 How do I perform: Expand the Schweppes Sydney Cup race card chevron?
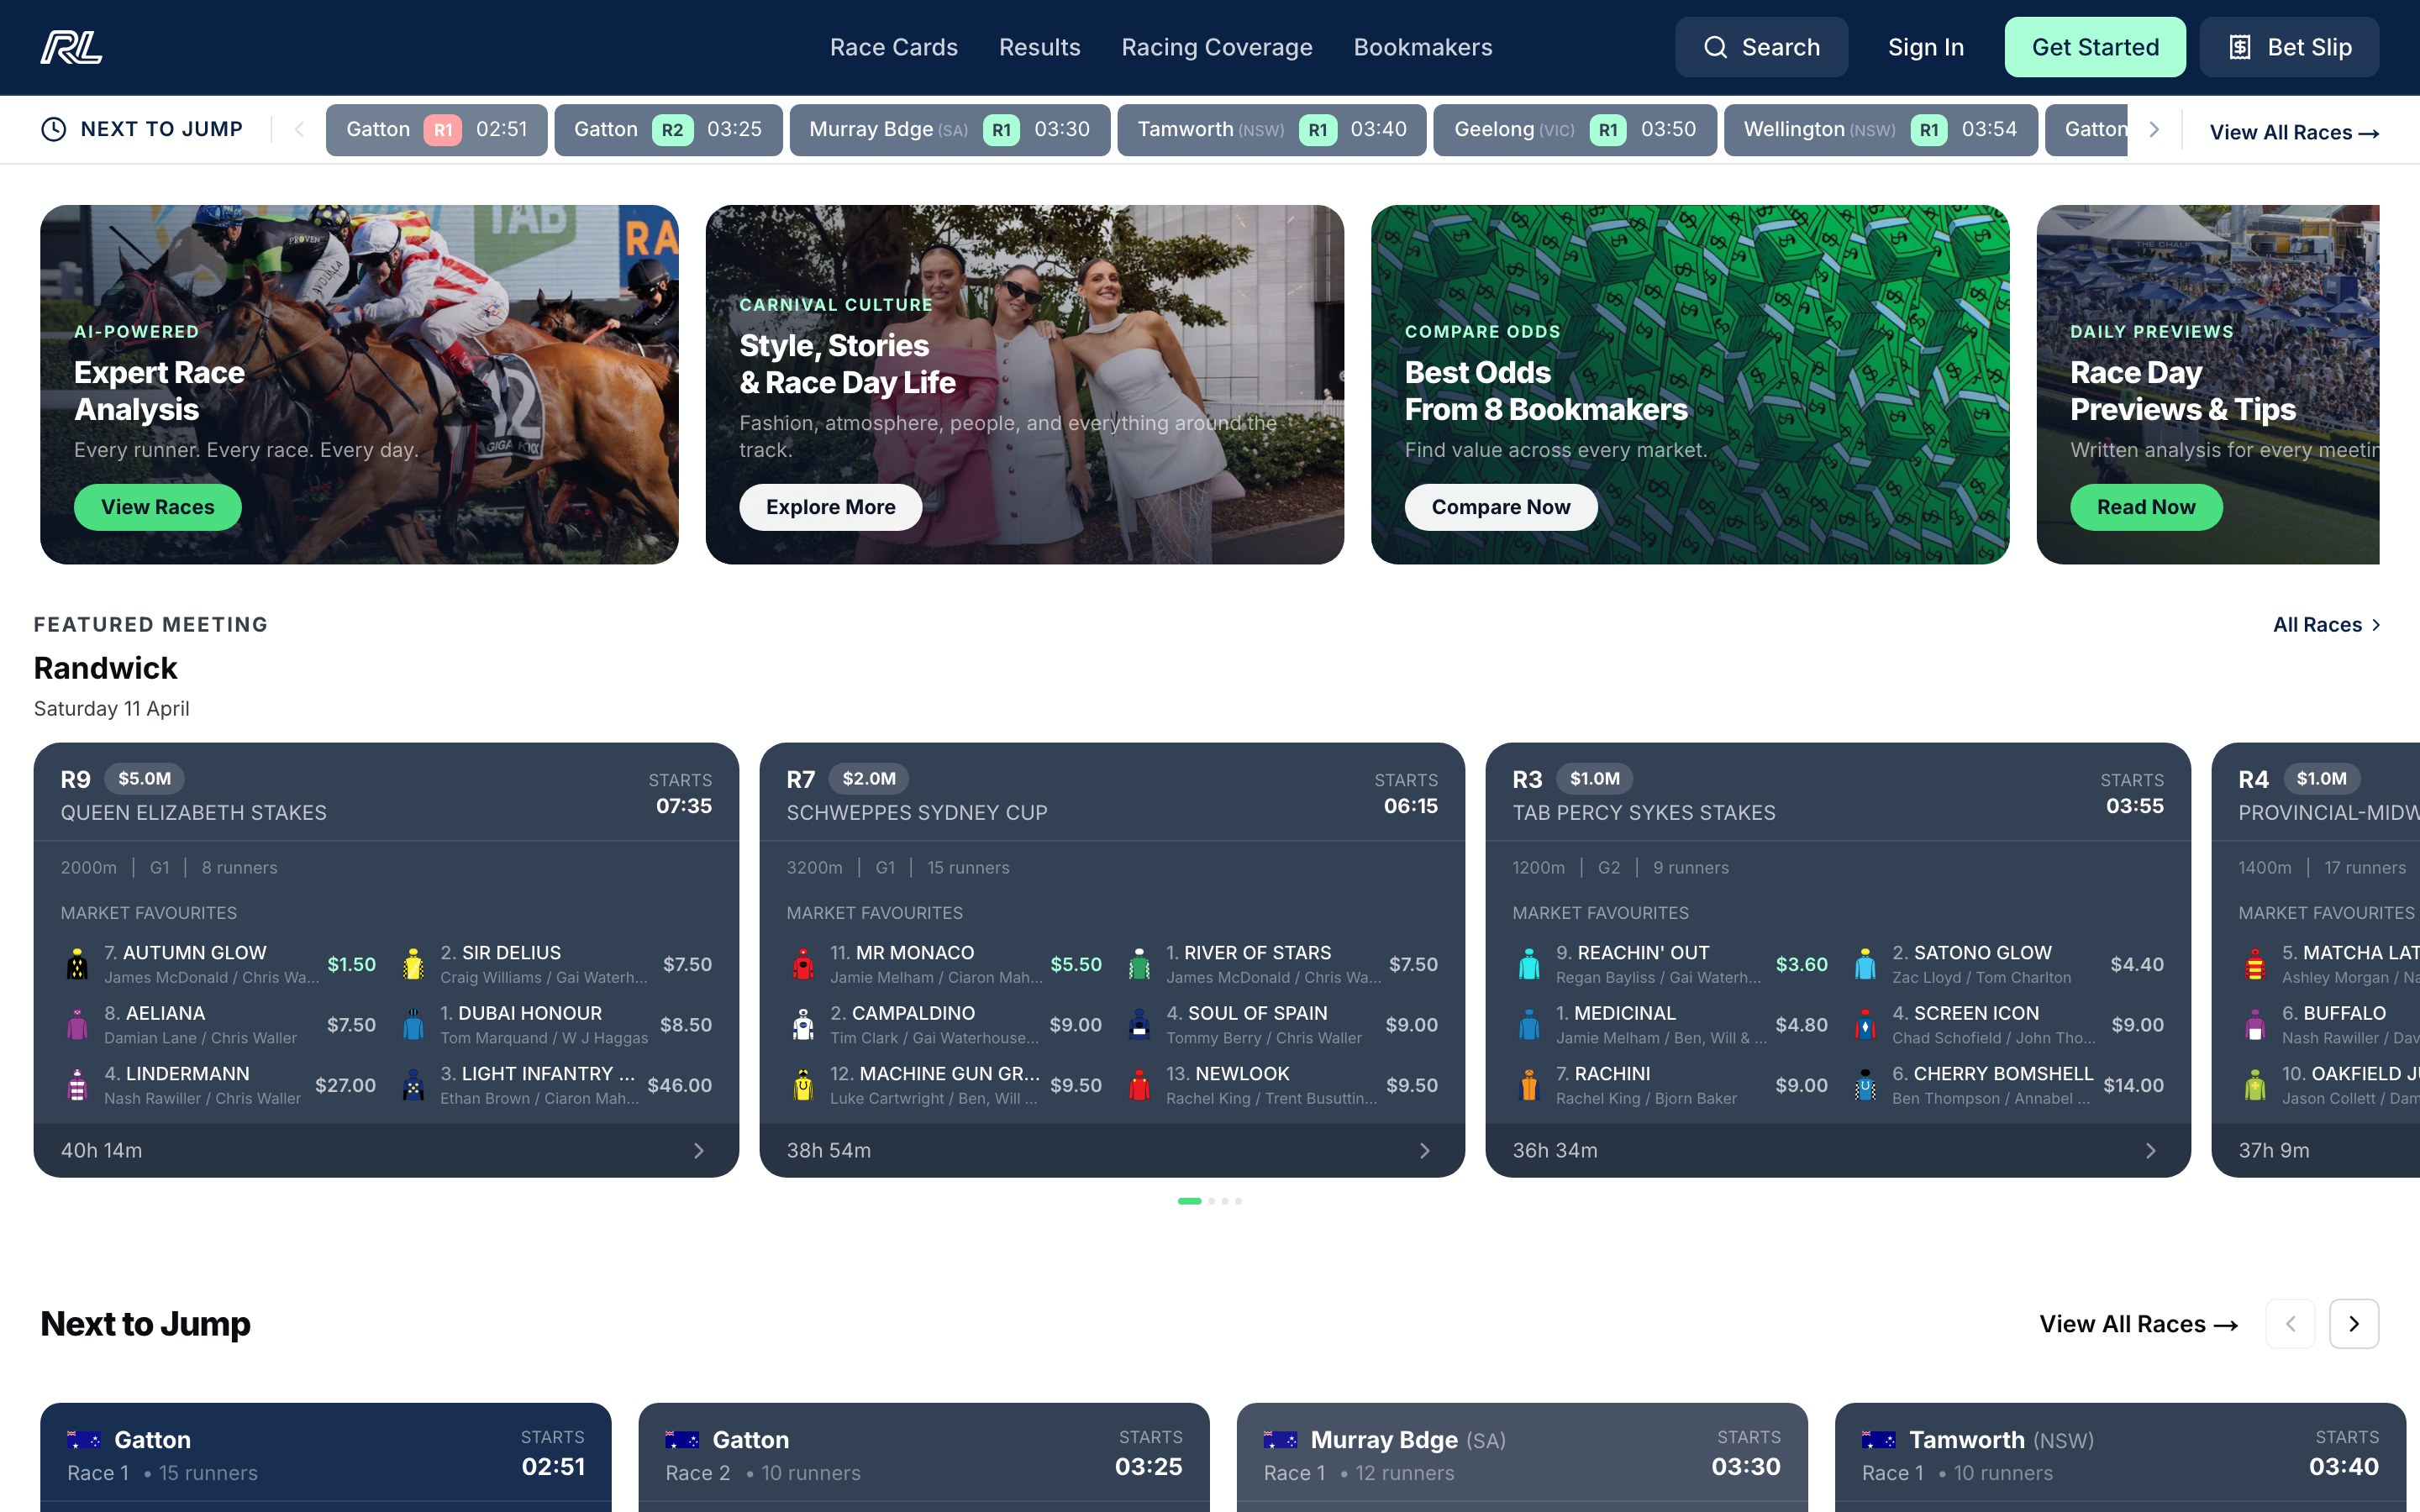pyautogui.click(x=1424, y=1151)
